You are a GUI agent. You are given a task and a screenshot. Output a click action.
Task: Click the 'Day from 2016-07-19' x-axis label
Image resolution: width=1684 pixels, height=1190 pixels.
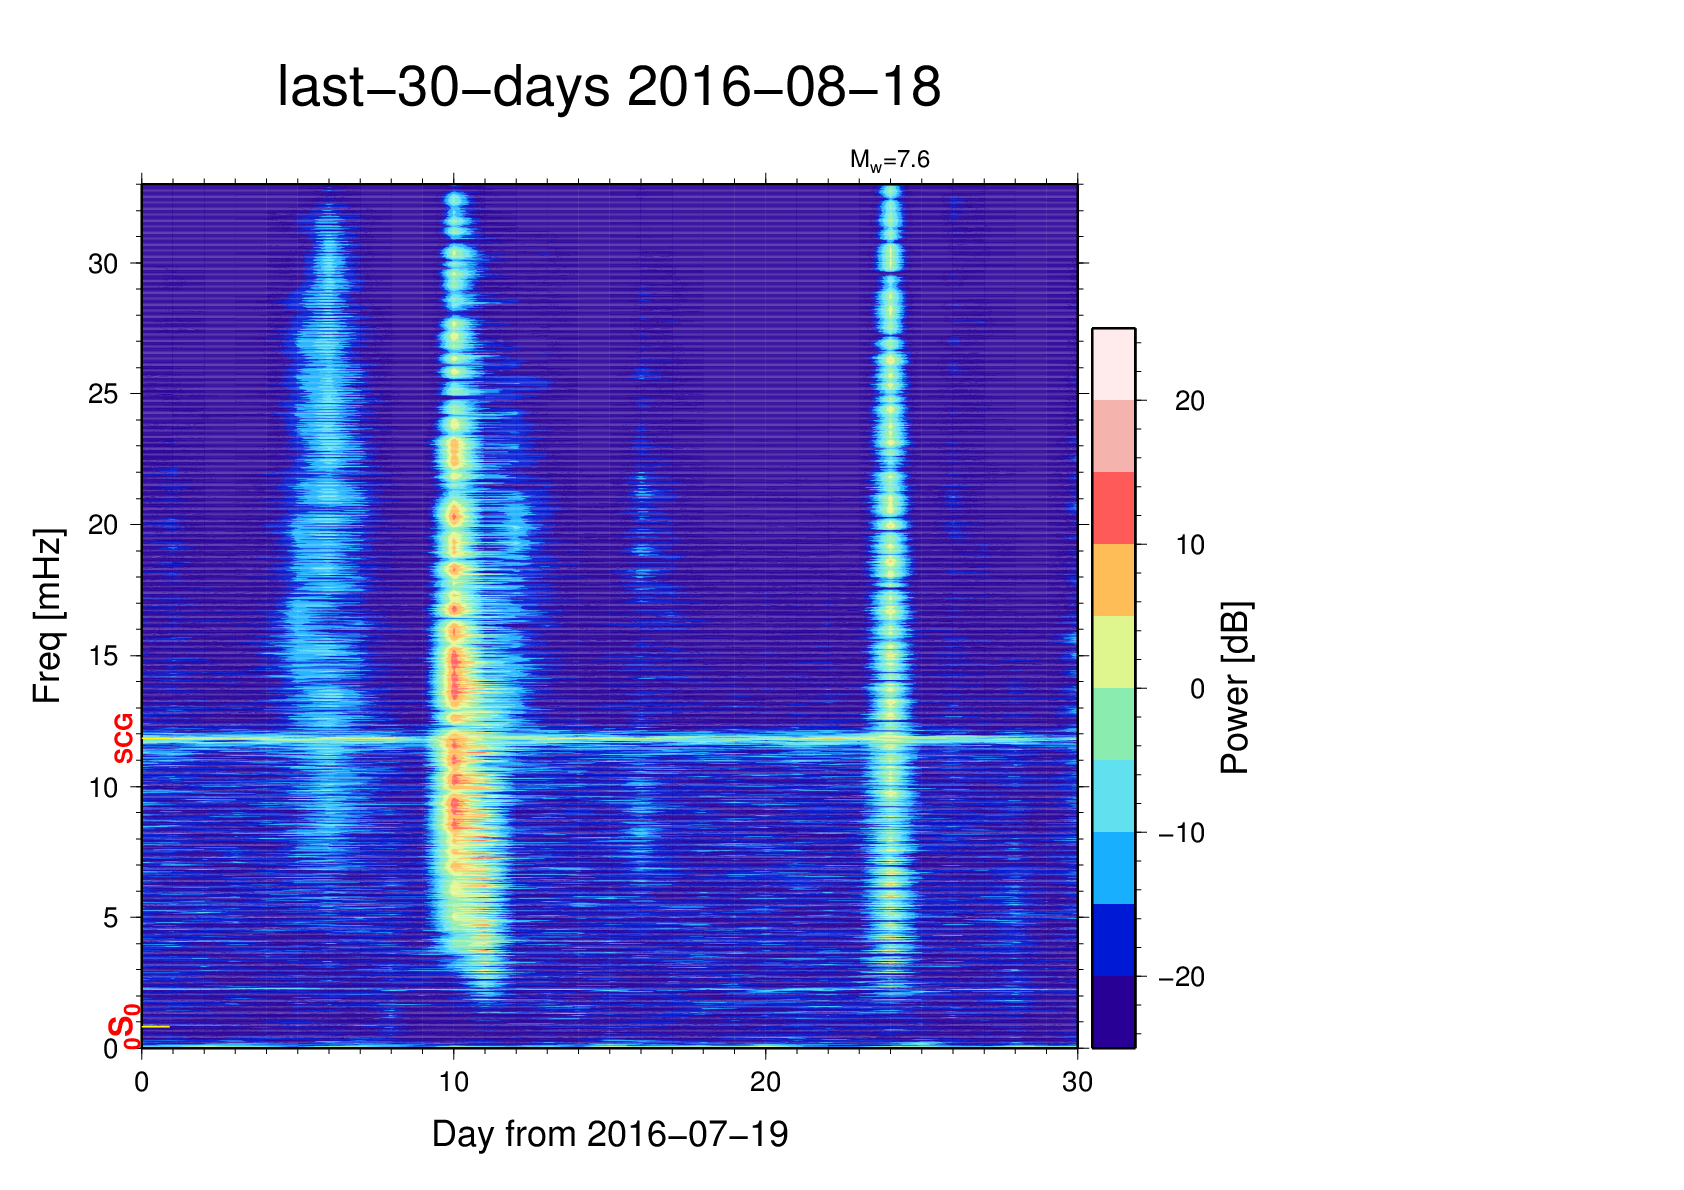610,1134
